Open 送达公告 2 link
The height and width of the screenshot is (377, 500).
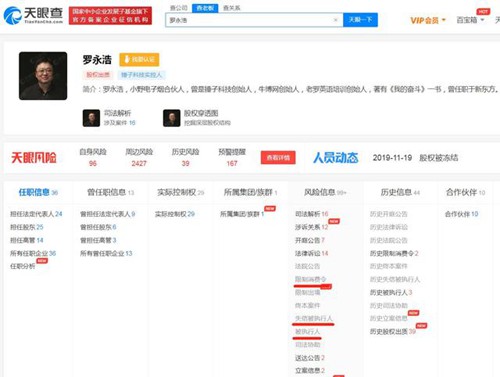(x=310, y=358)
